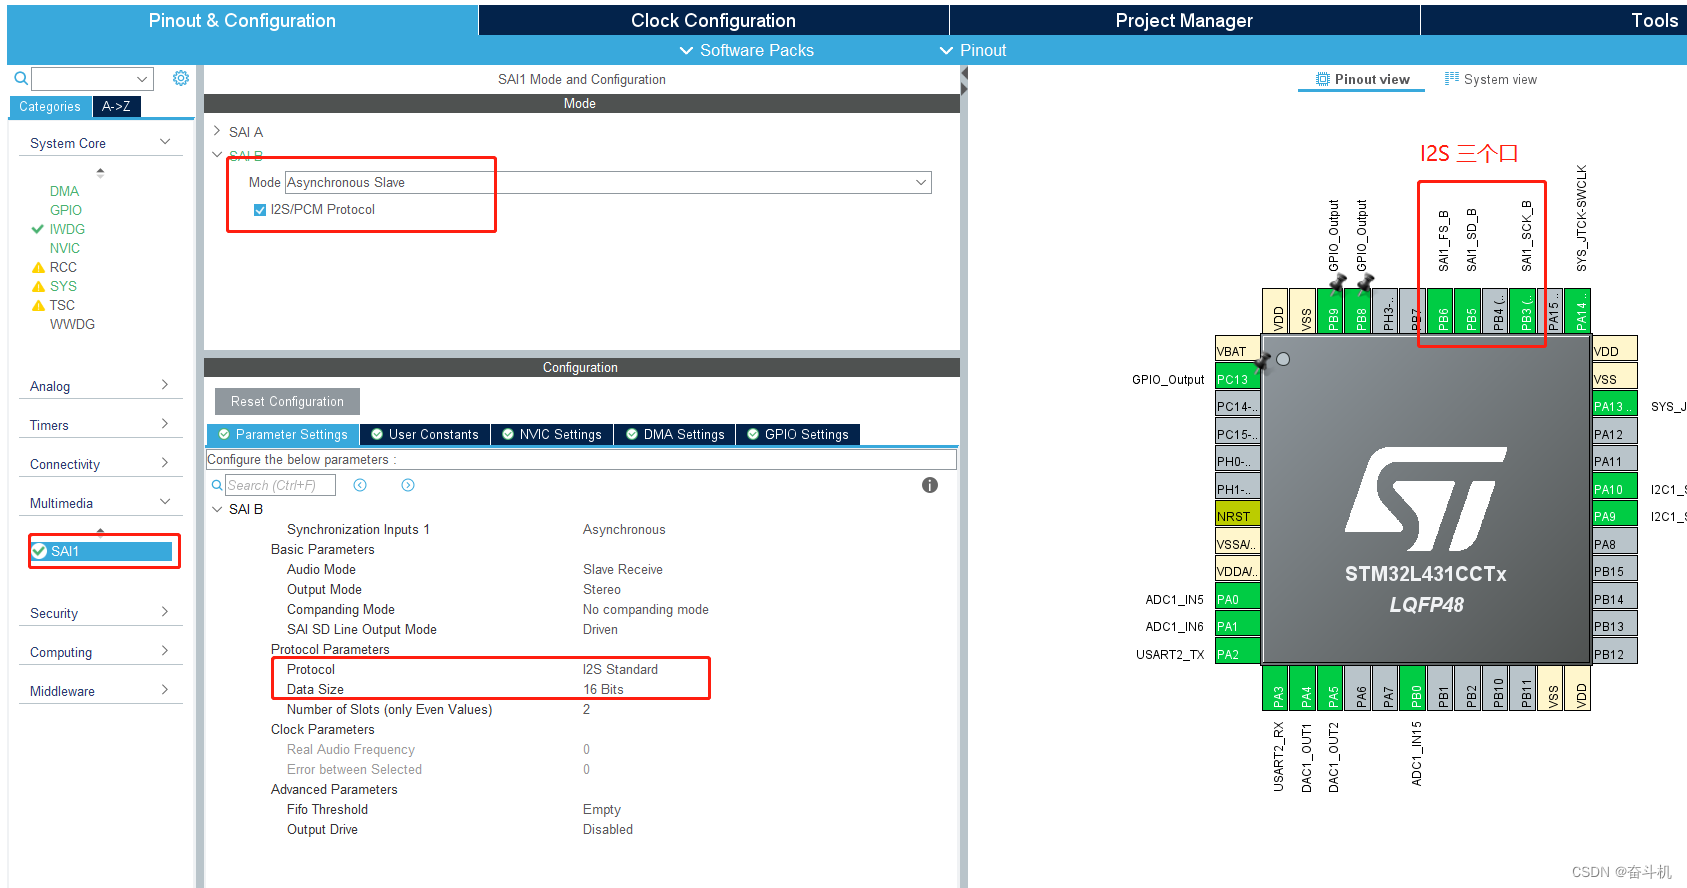1687x888 pixels.
Task: Click the Pinout view icon
Action: point(1323,79)
